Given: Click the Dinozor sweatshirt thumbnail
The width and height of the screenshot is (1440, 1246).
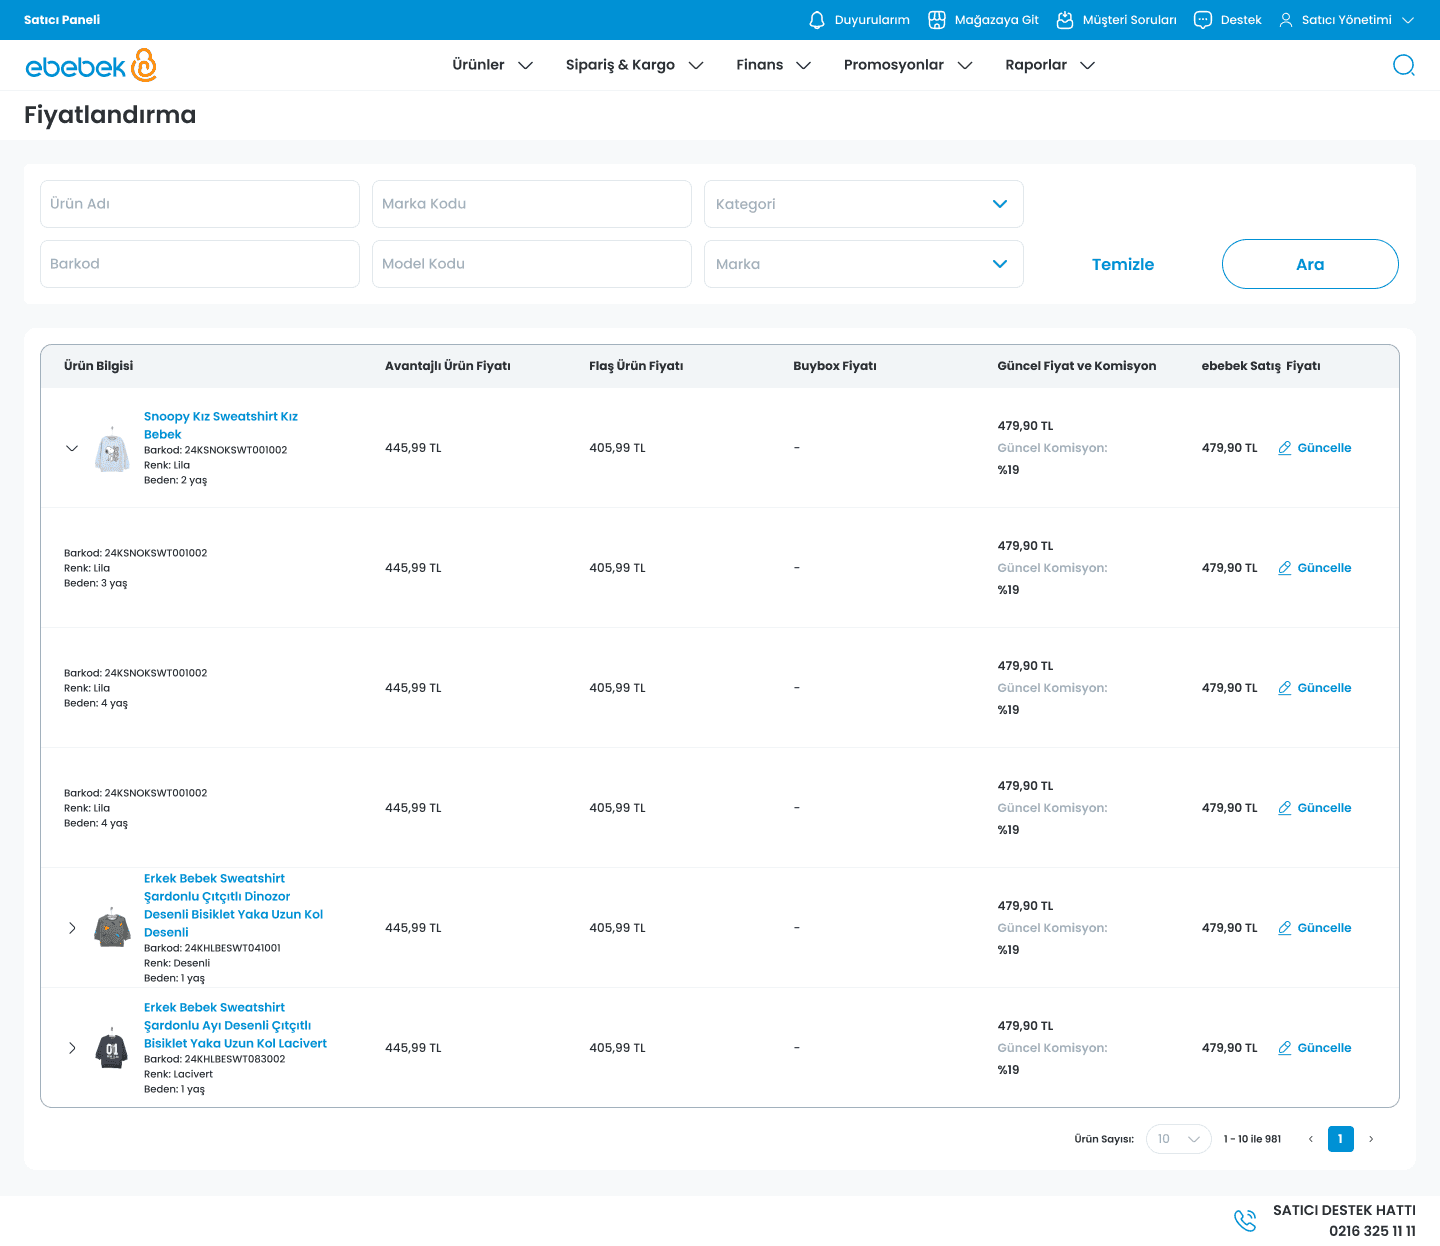Looking at the screenshot, I should [x=112, y=928].
